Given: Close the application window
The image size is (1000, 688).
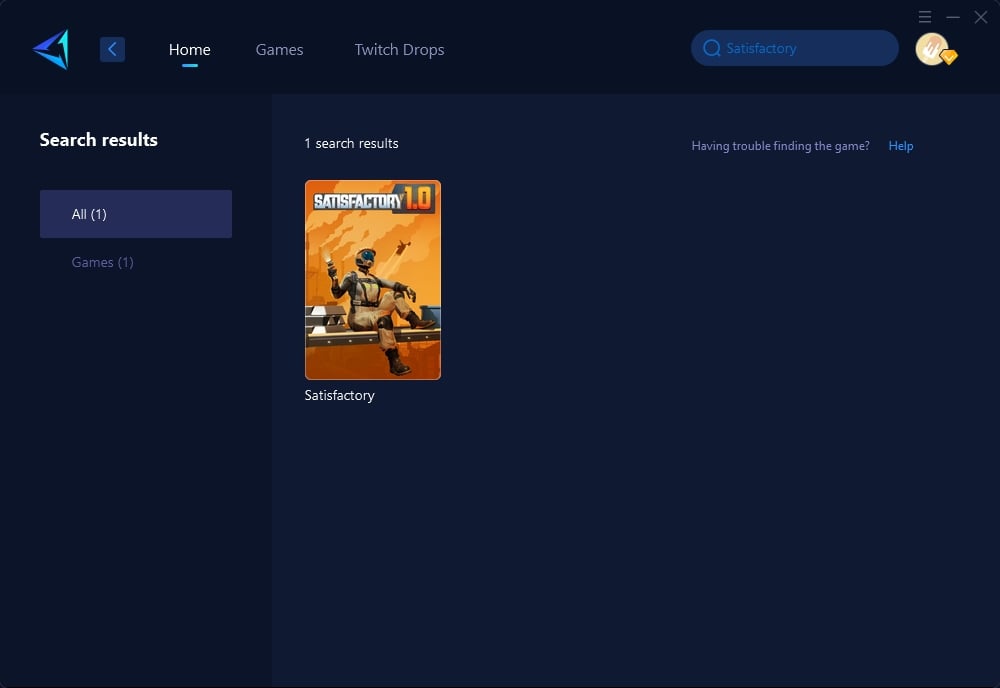Looking at the screenshot, I should click(x=981, y=17).
